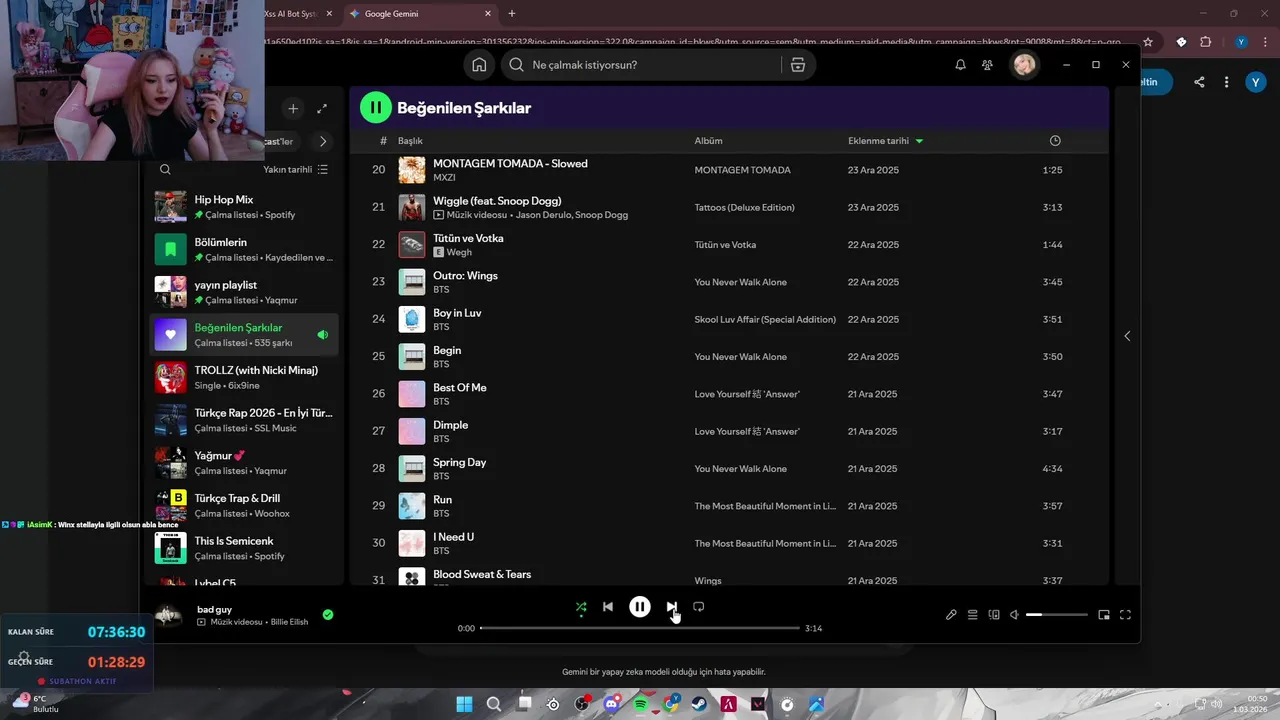Open This Is Semicenk playlist
The image size is (1280, 720).
tap(244, 548)
